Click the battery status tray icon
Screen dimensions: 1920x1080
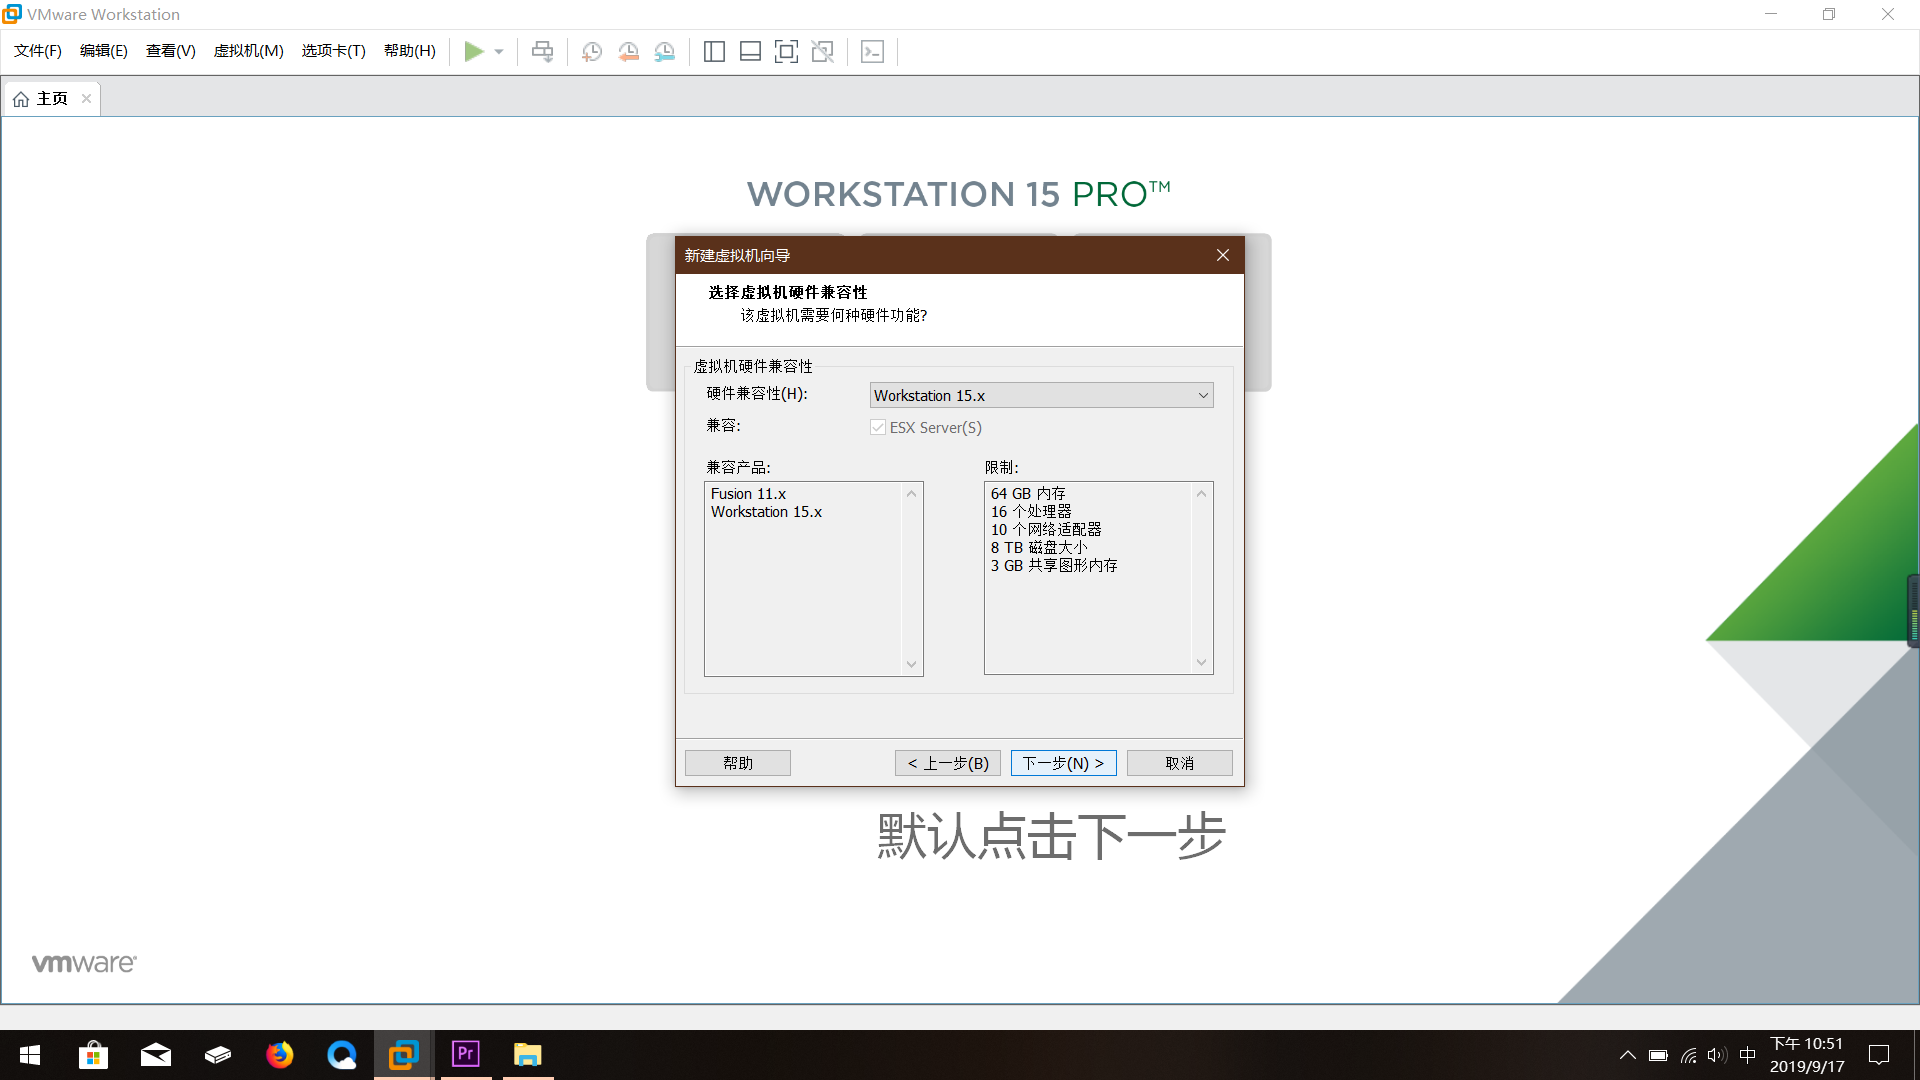(1658, 1055)
